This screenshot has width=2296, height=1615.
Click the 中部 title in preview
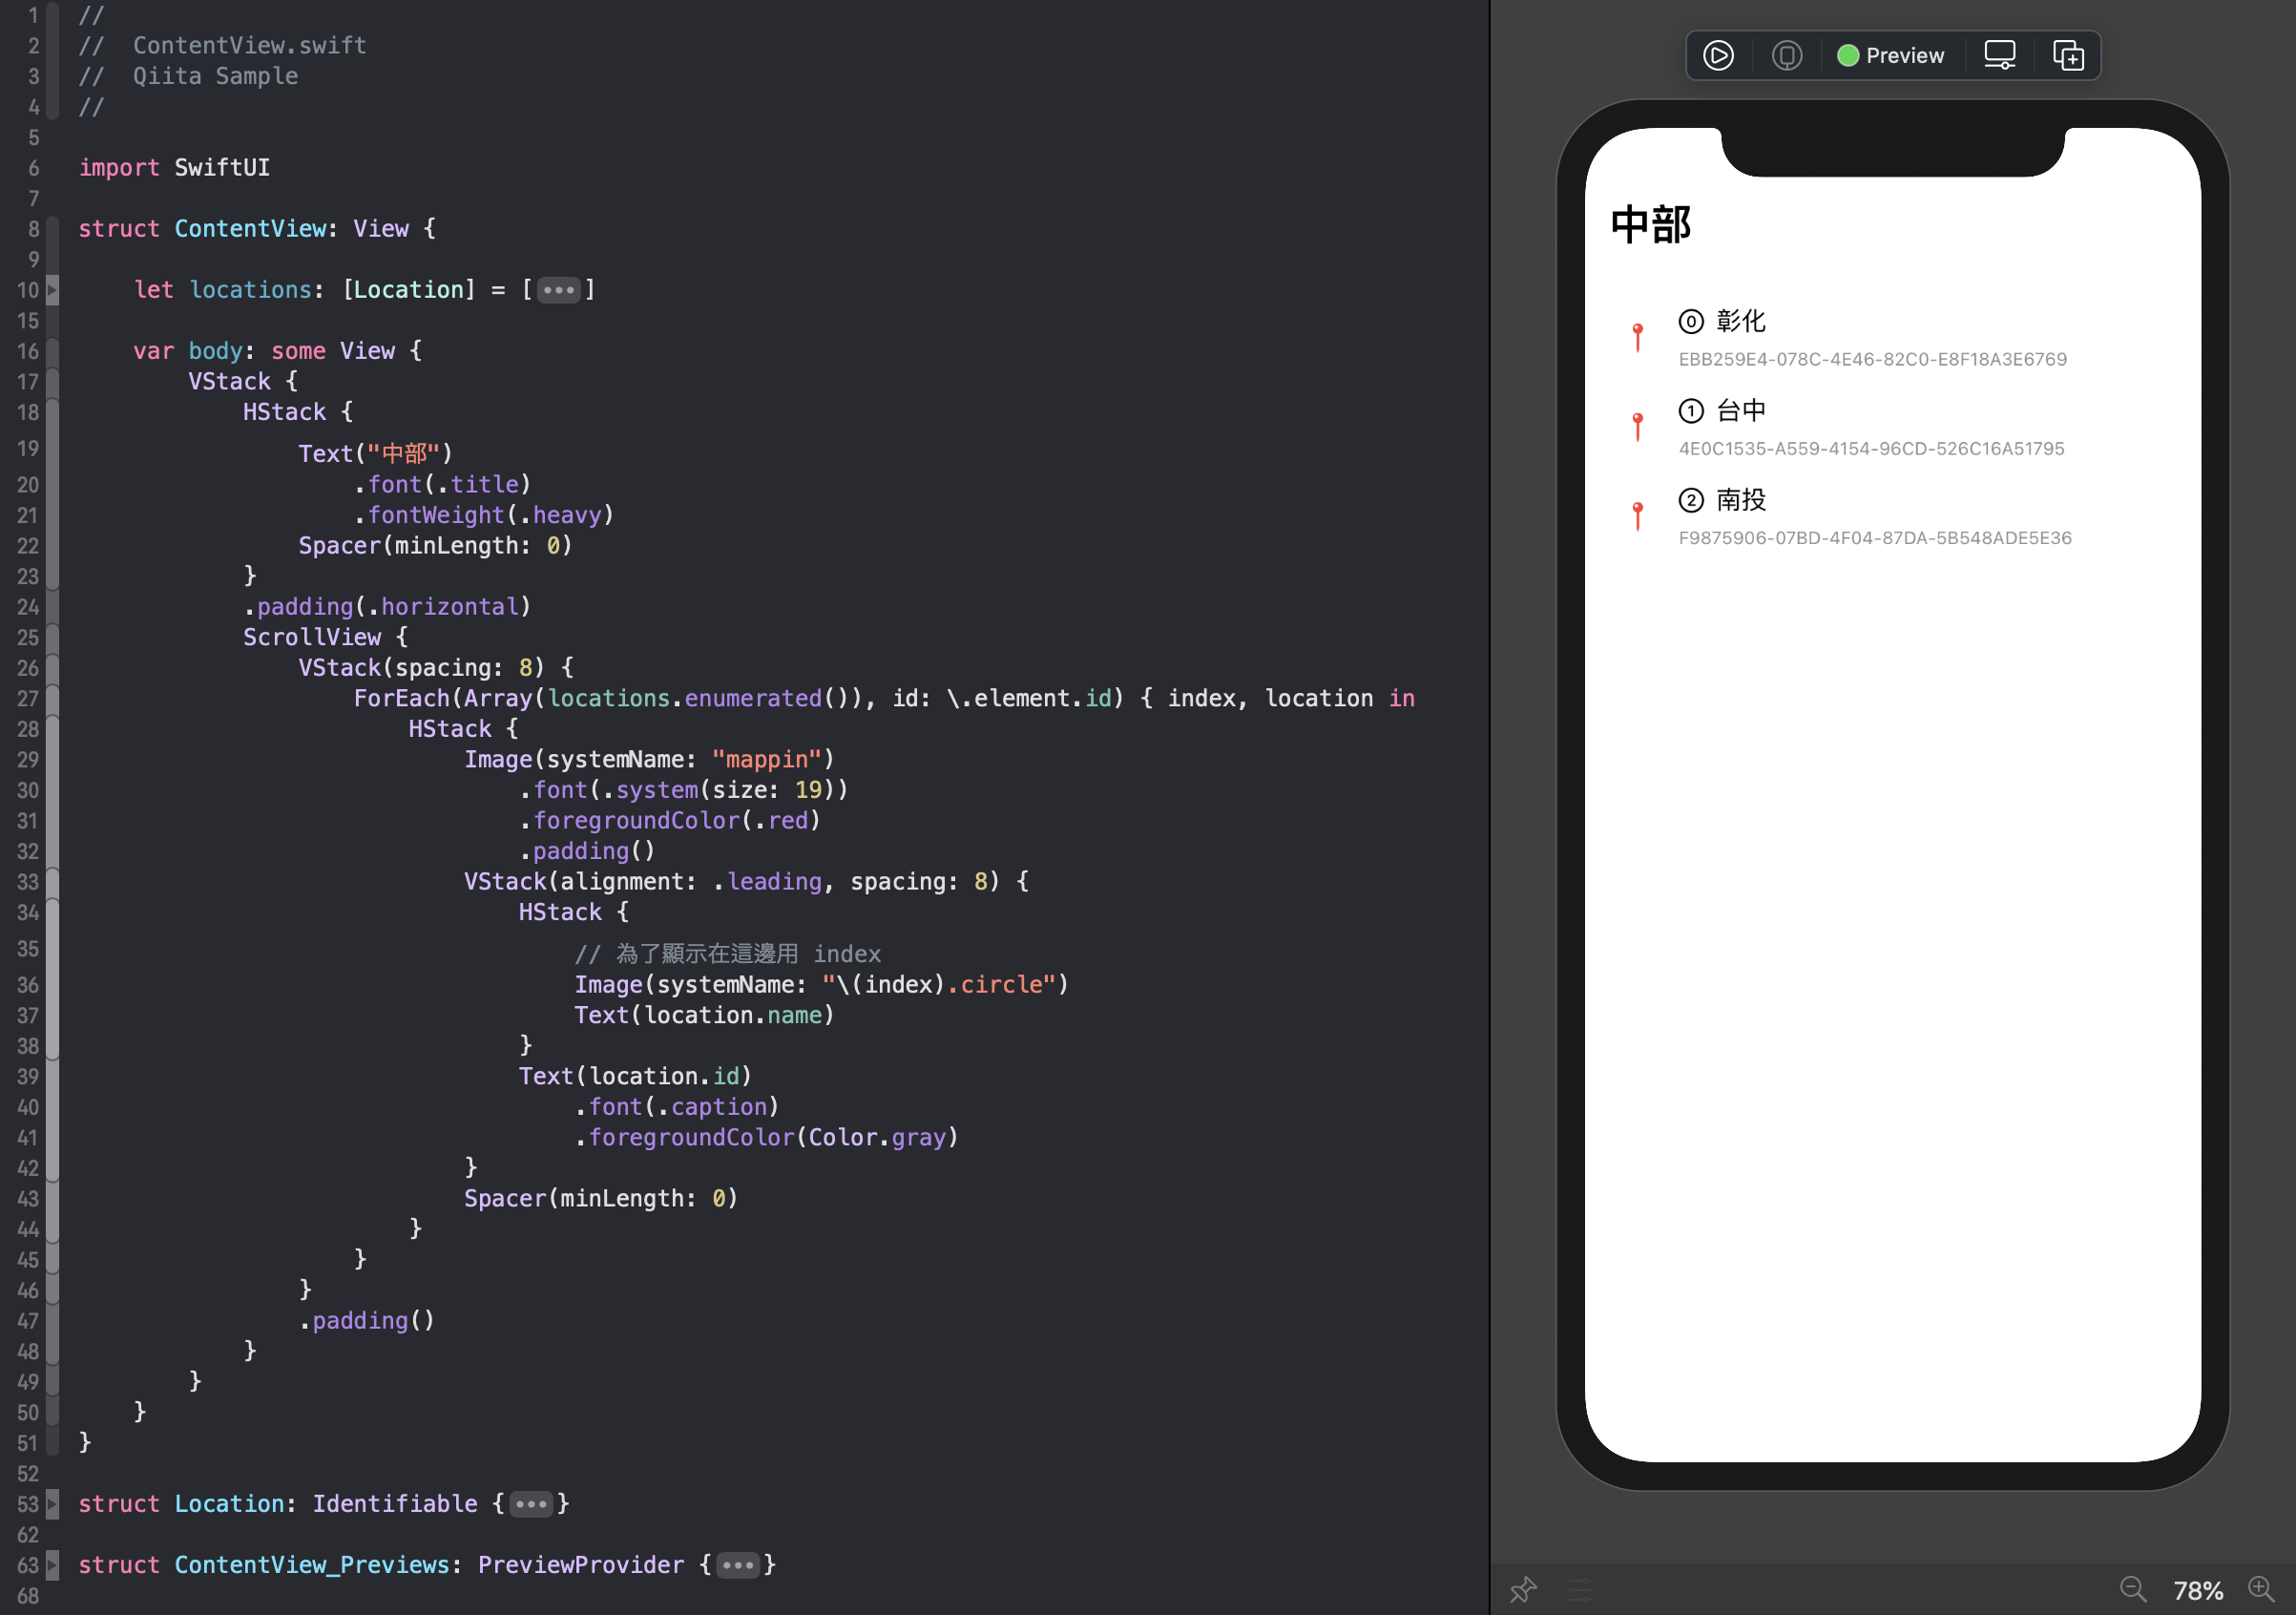[x=1650, y=224]
